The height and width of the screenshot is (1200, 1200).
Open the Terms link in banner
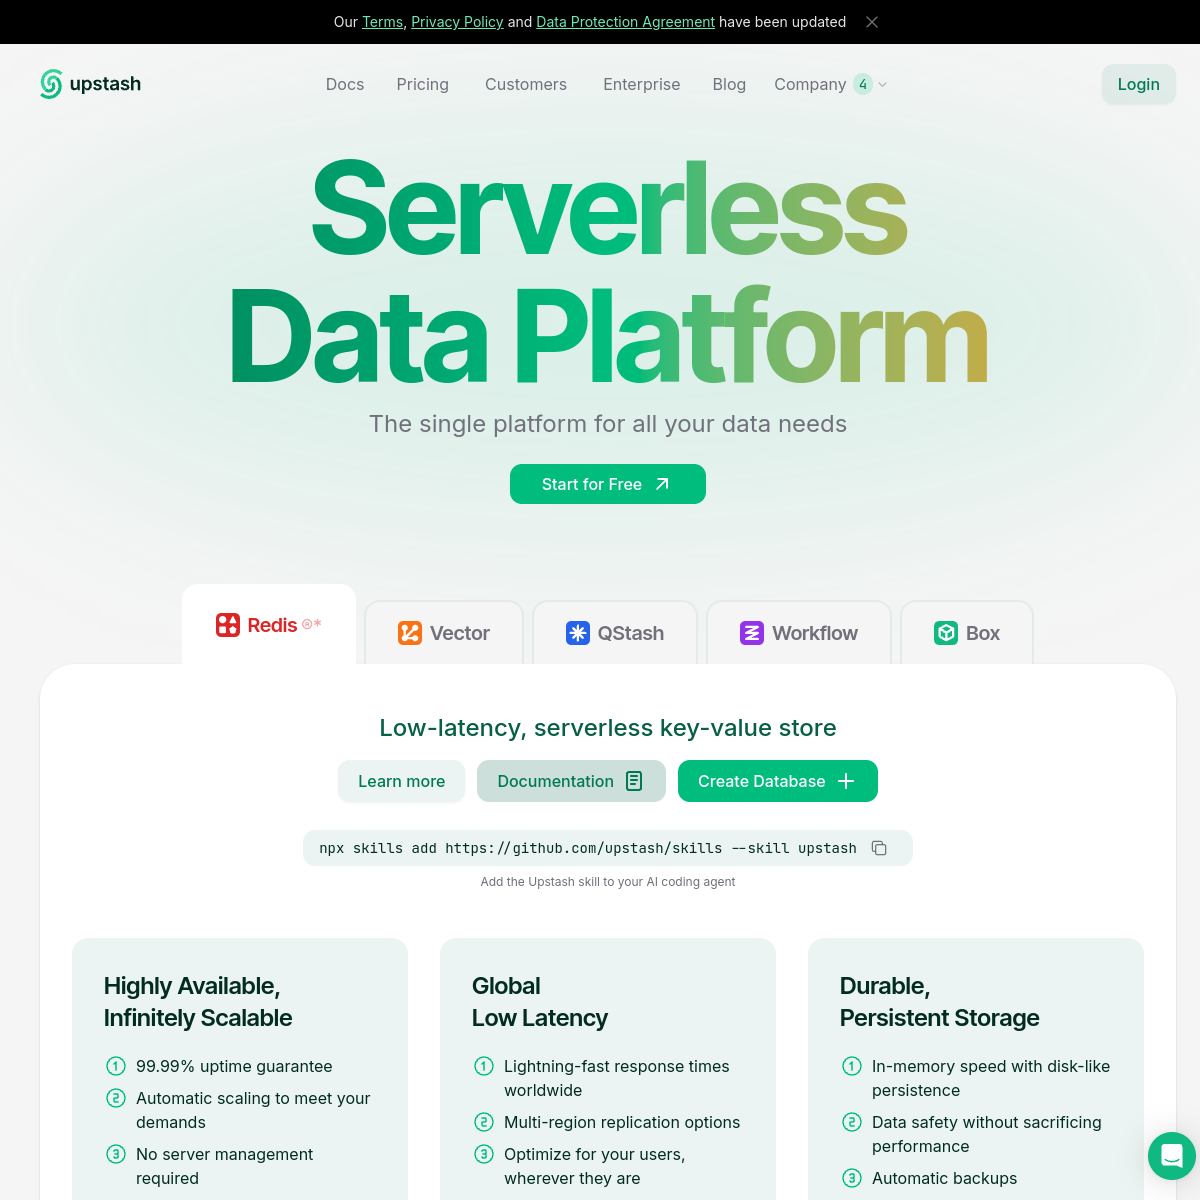pos(382,22)
